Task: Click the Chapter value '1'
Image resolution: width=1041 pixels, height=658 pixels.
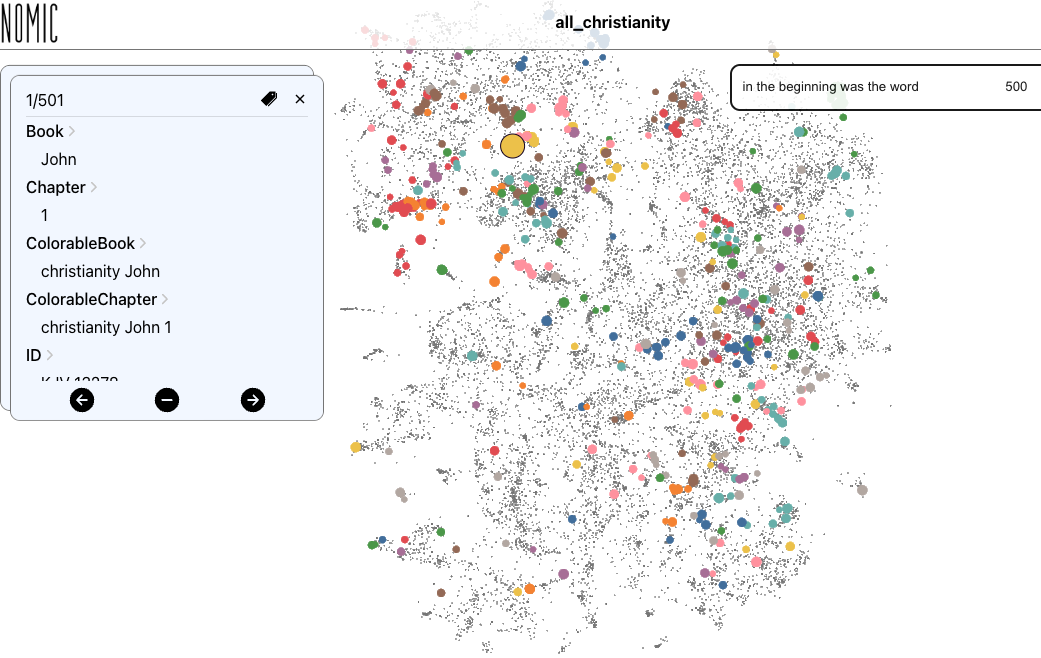Action: click(x=45, y=215)
